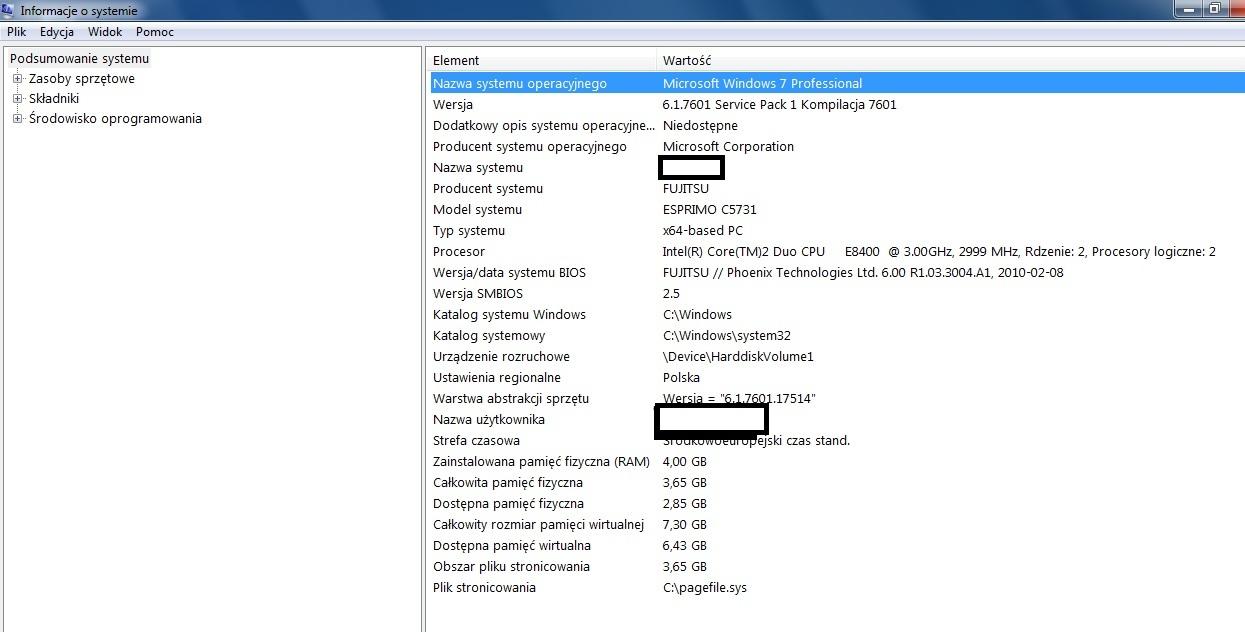Select the Plik stronicowania row
1245x632 pixels.
pos(484,588)
